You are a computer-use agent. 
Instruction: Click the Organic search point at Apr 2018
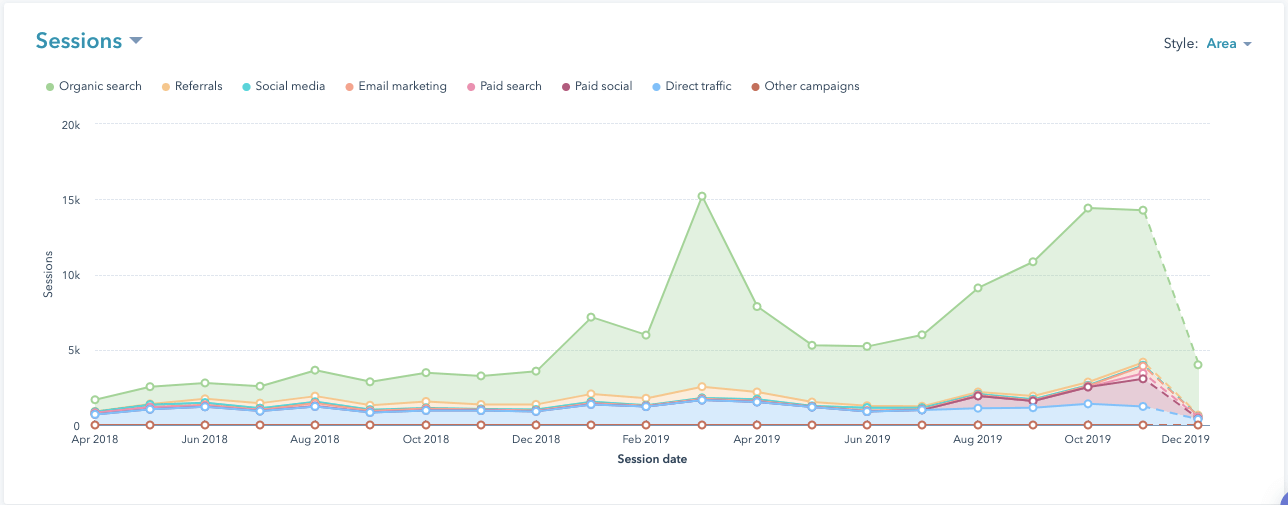coord(95,400)
